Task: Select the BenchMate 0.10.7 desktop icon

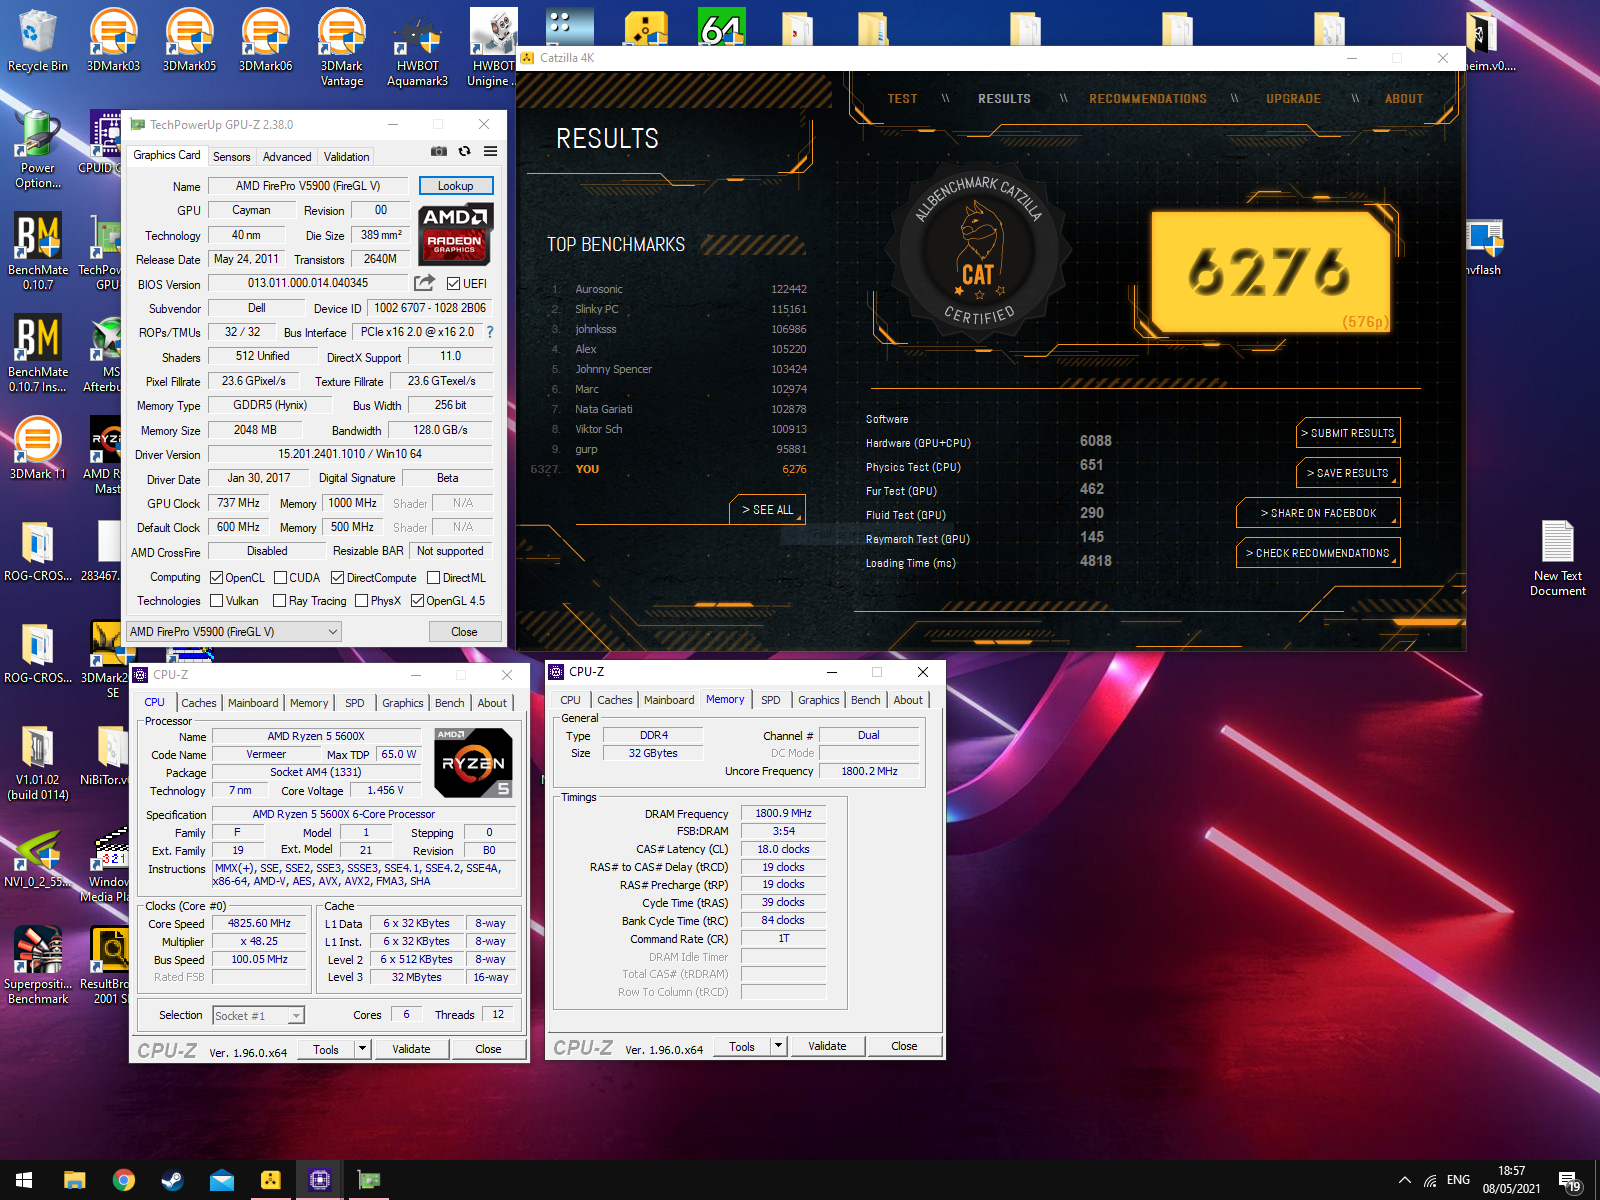Action: tap(38, 252)
